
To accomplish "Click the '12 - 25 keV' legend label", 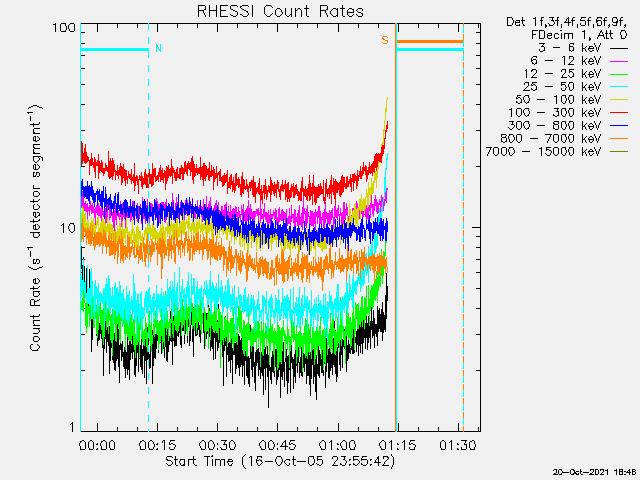I will tap(562, 74).
